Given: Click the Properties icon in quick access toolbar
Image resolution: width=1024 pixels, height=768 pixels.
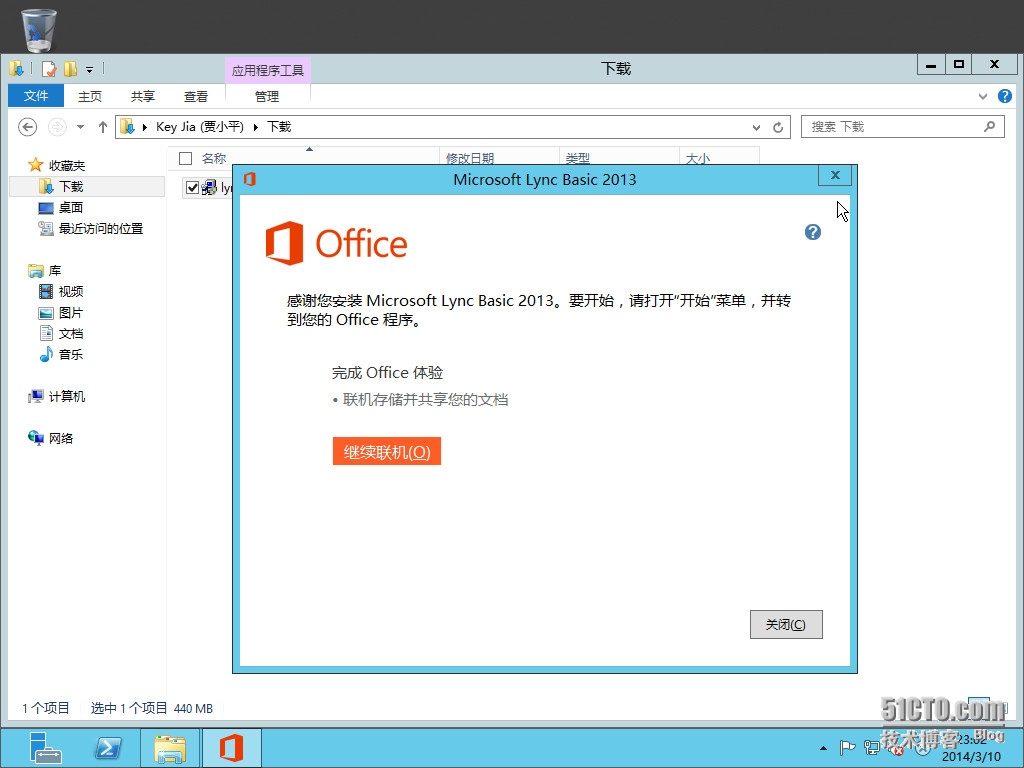Looking at the screenshot, I should 49,69.
